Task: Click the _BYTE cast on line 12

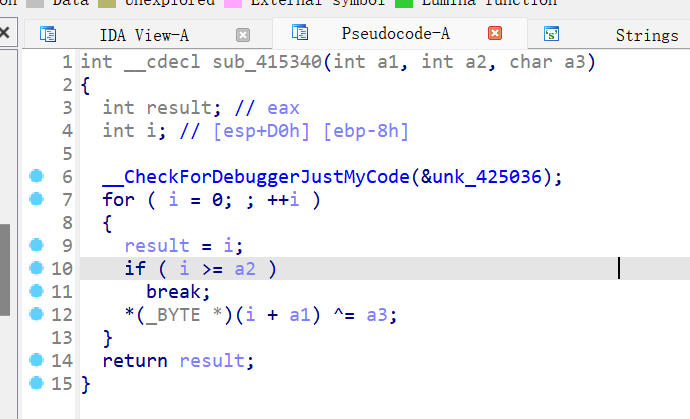Action: click(x=173, y=315)
